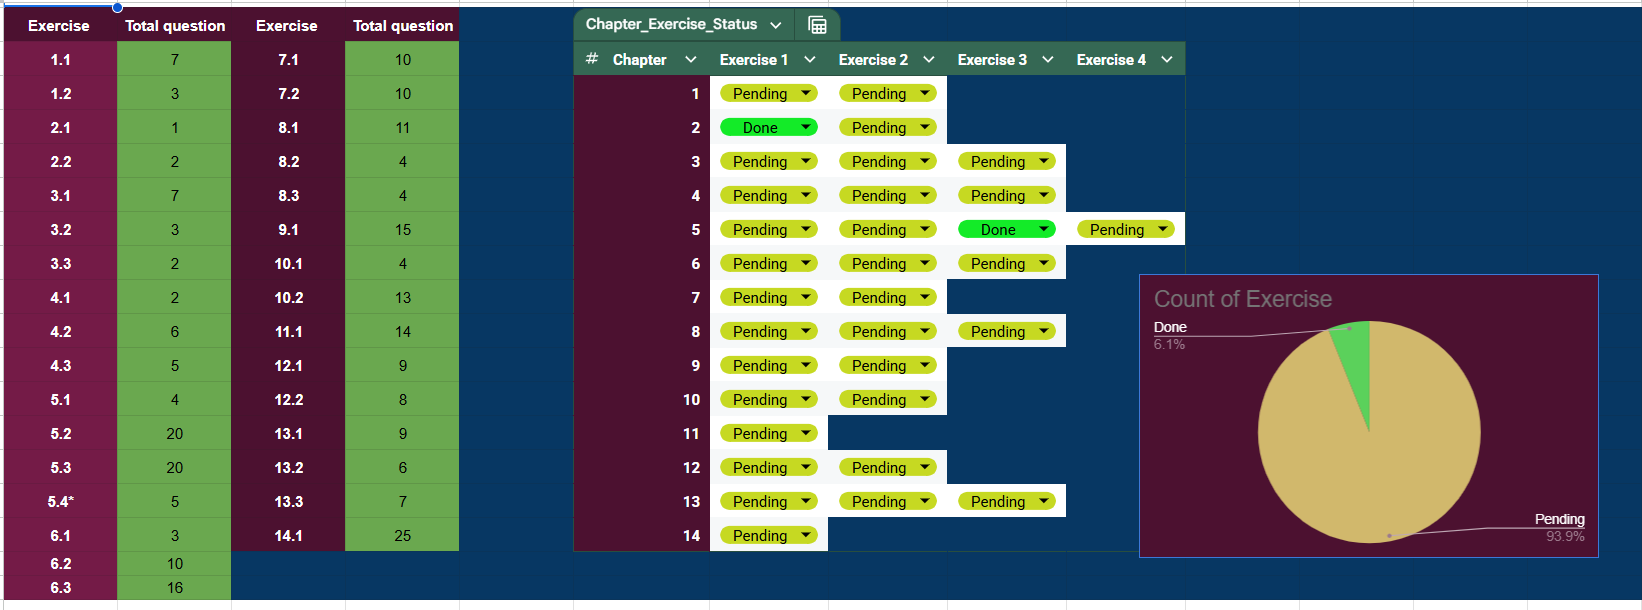
Task: Open the Chapter_Exercise_Status table name menu
Action: tap(776, 25)
